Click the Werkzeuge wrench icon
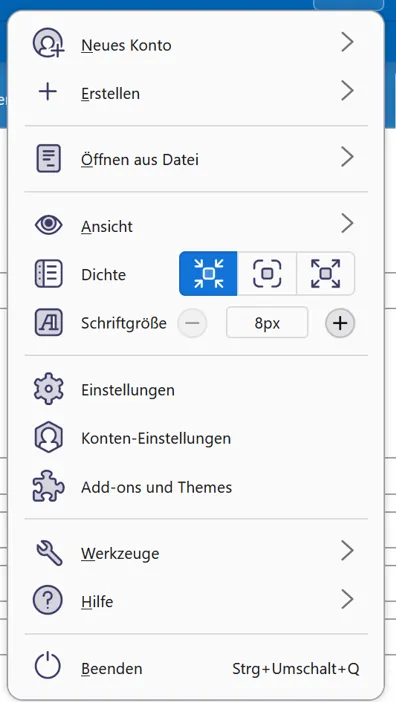 (48, 552)
